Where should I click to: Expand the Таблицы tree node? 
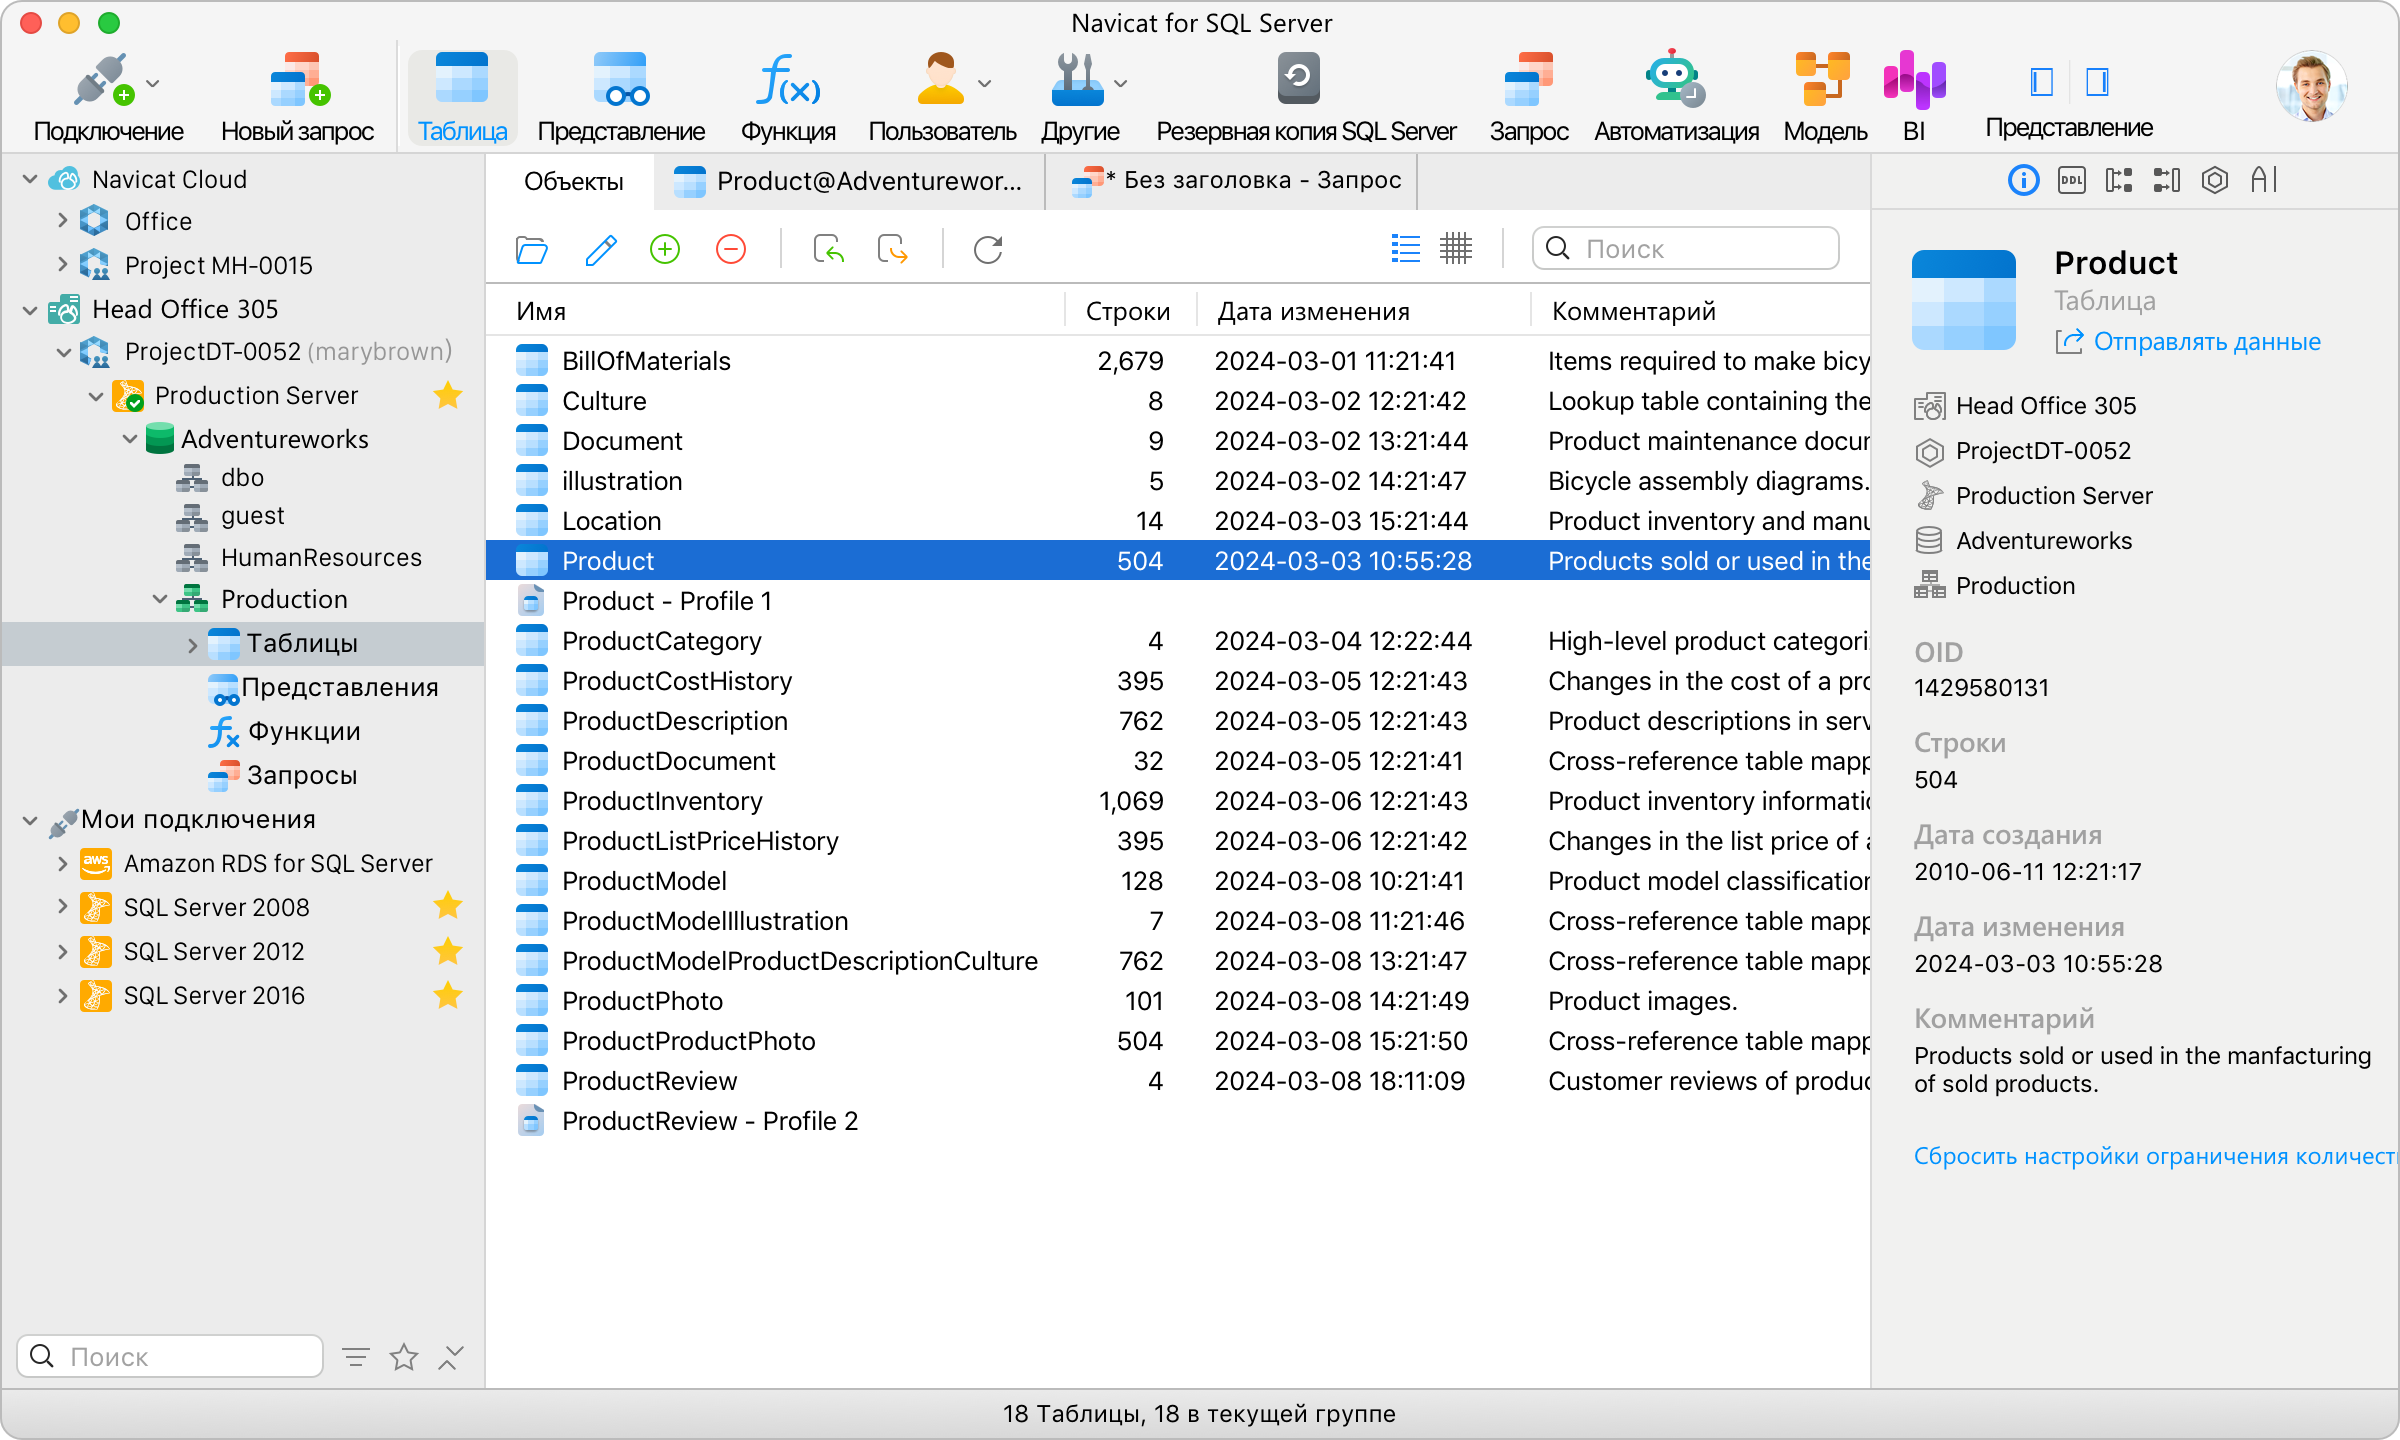pos(193,645)
